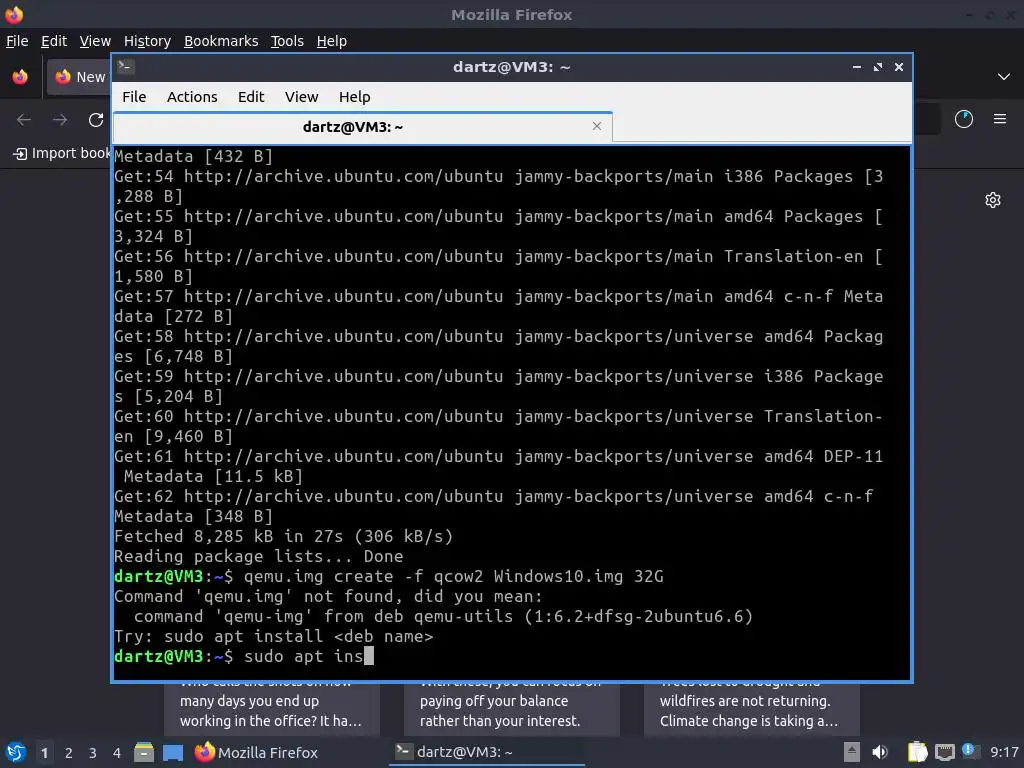Click show desktop icon in panel
This screenshot has width=1024, height=768.
coord(172,753)
